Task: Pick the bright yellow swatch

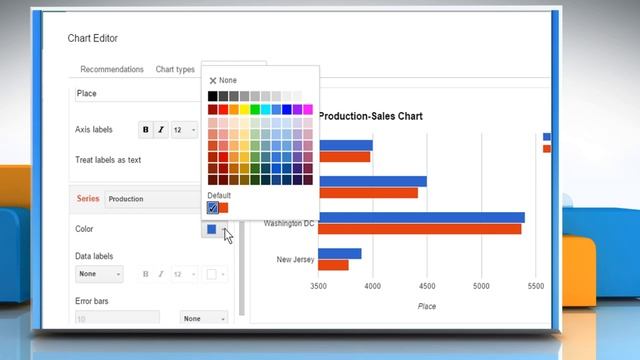Action: click(244, 109)
